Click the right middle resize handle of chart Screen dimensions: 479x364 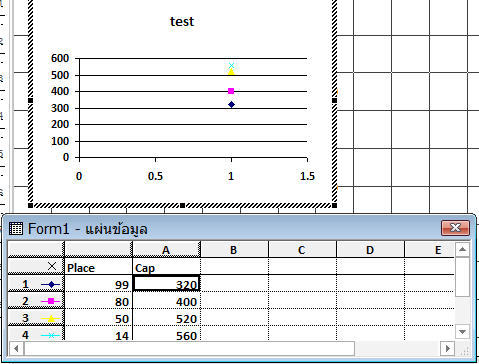click(334, 100)
